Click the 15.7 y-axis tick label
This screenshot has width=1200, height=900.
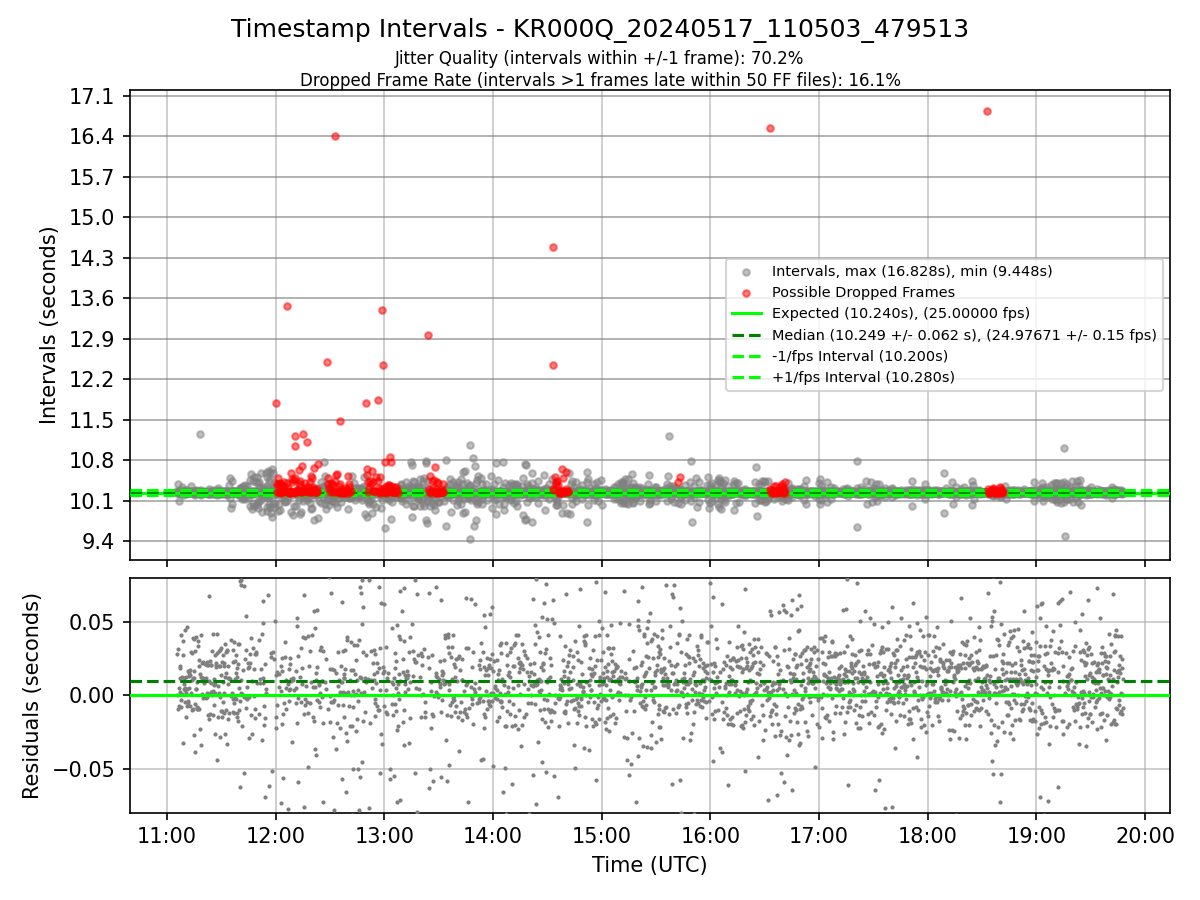93,177
